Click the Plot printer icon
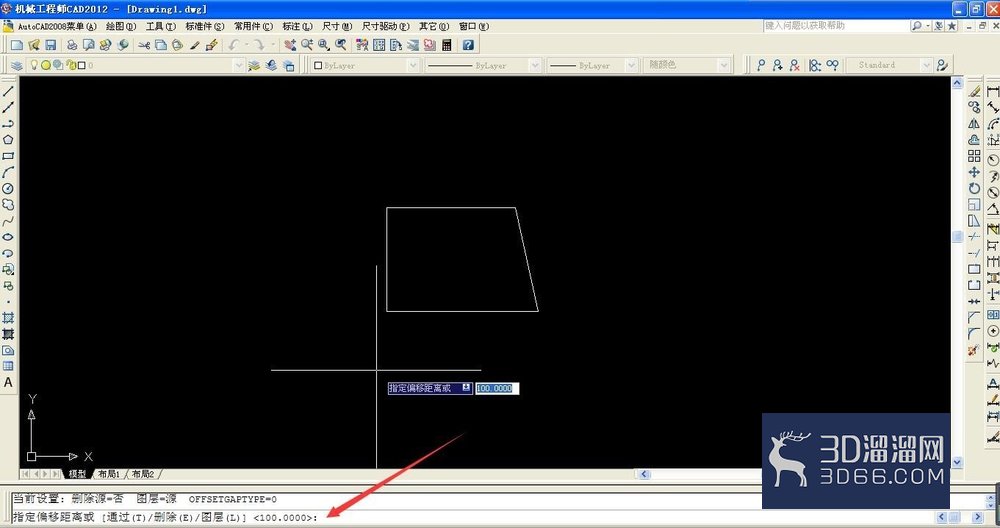 pyautogui.click(x=72, y=45)
